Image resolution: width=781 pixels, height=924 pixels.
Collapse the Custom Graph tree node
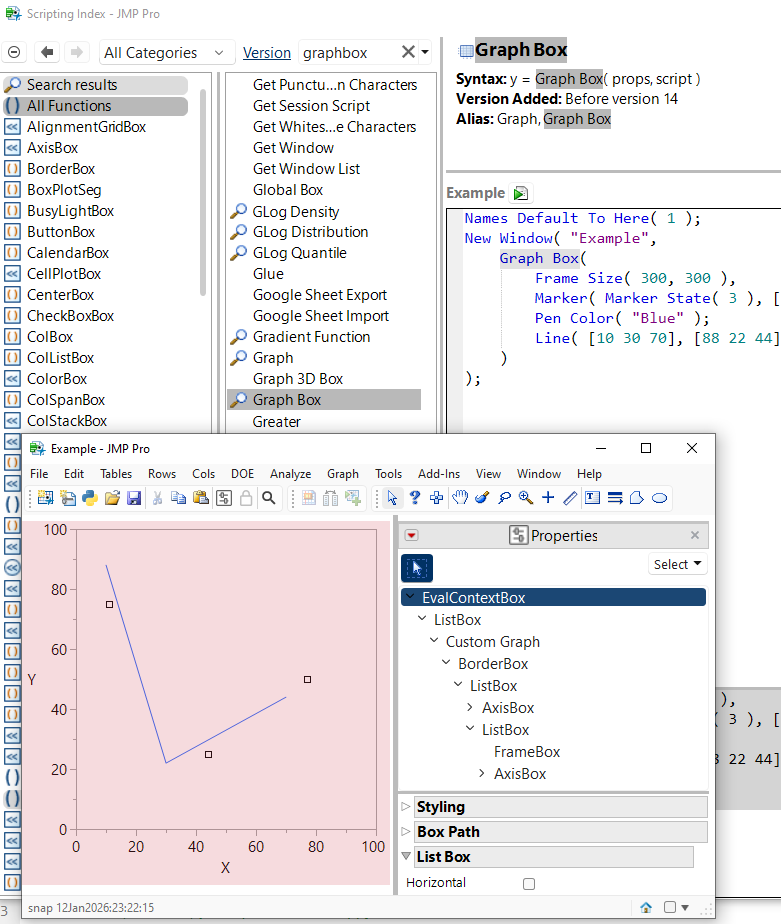click(435, 642)
